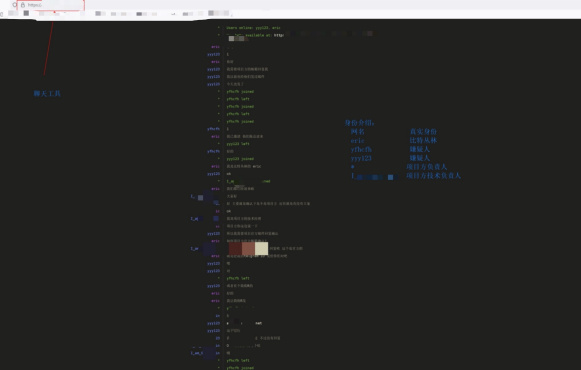581x370 pixels.
Task: Click the round icon left of the padlock
Action: tap(15, 5)
